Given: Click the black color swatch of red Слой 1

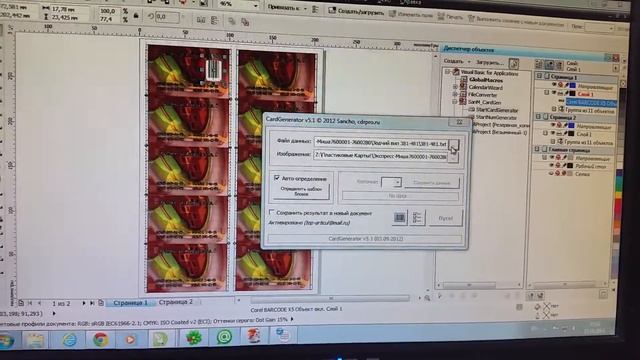Looking at the screenshot, I should (x=573, y=94).
